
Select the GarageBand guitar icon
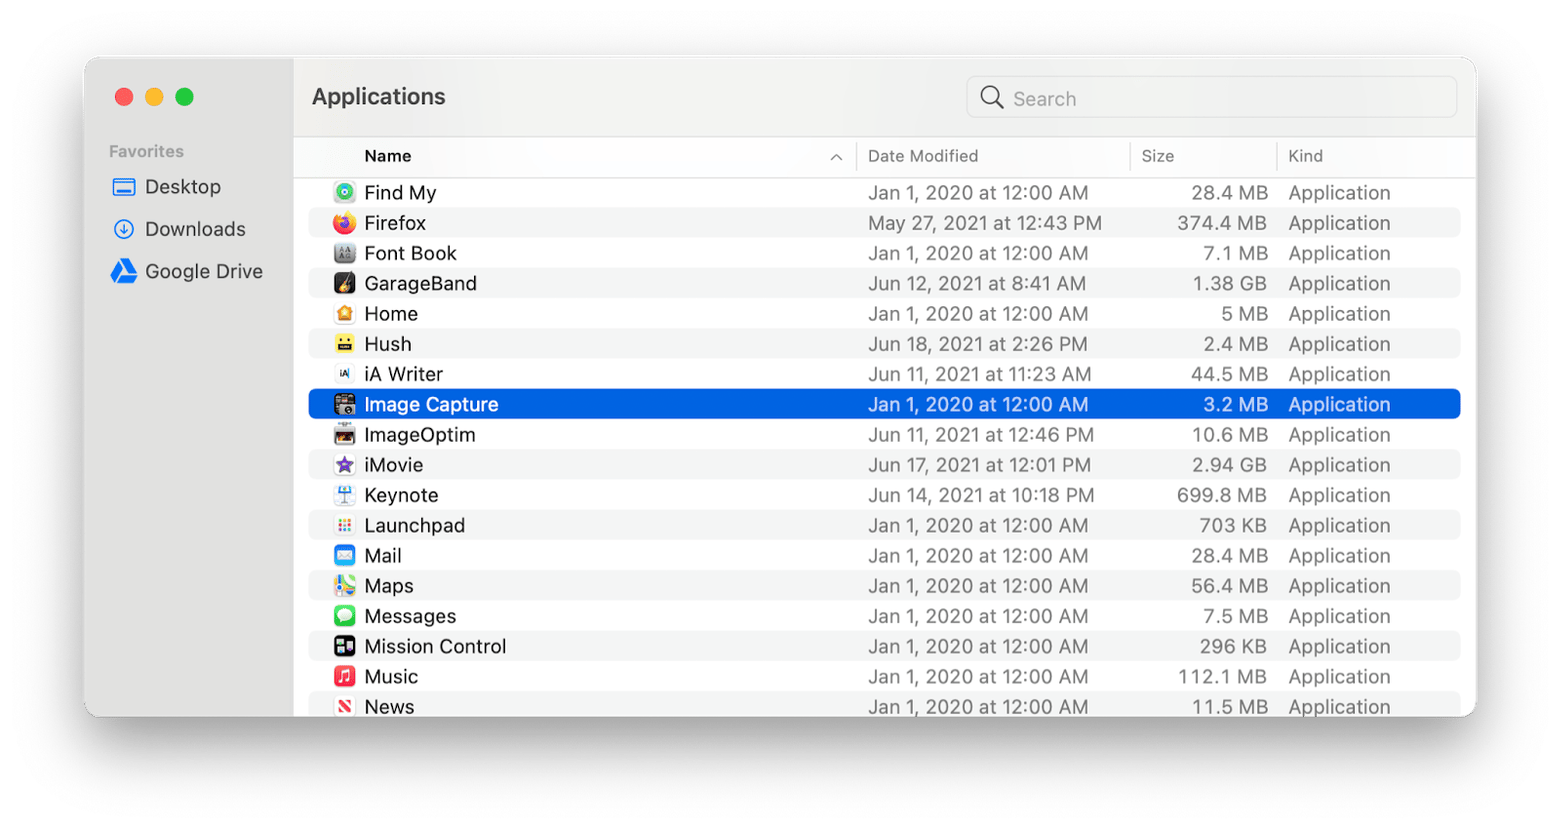coord(344,283)
